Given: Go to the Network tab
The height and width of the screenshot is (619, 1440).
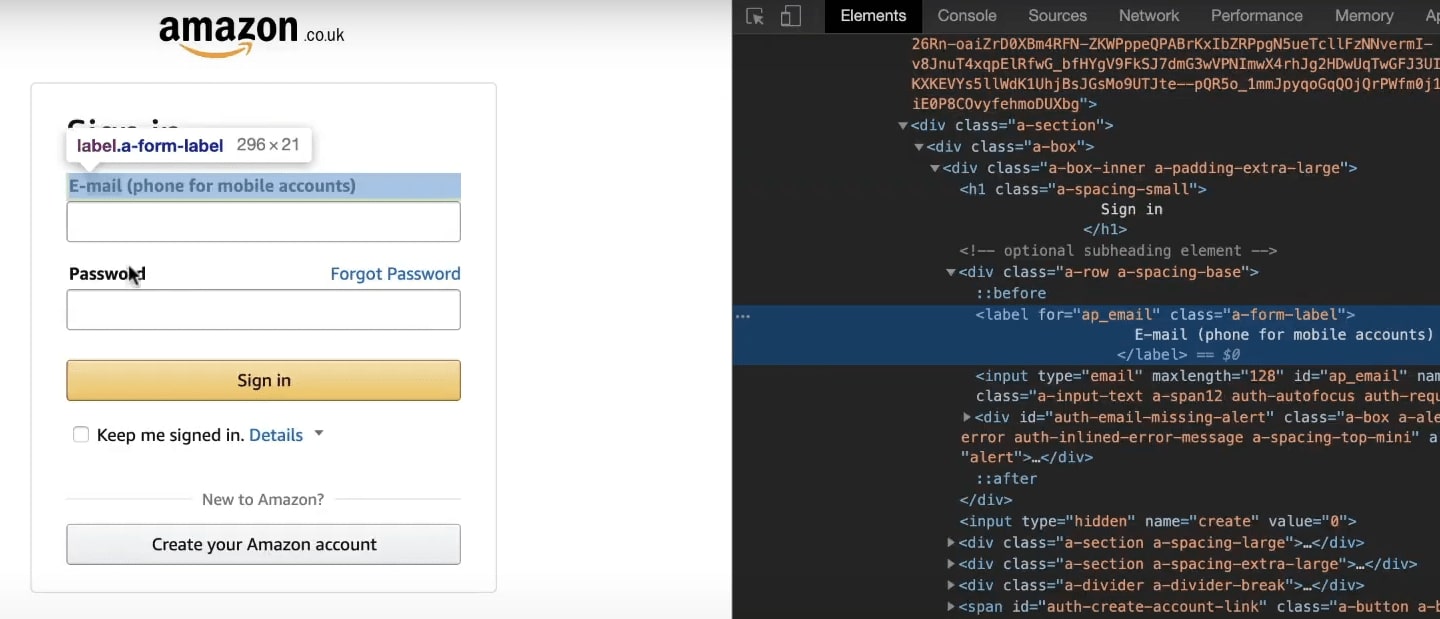Looking at the screenshot, I should click(x=1149, y=16).
